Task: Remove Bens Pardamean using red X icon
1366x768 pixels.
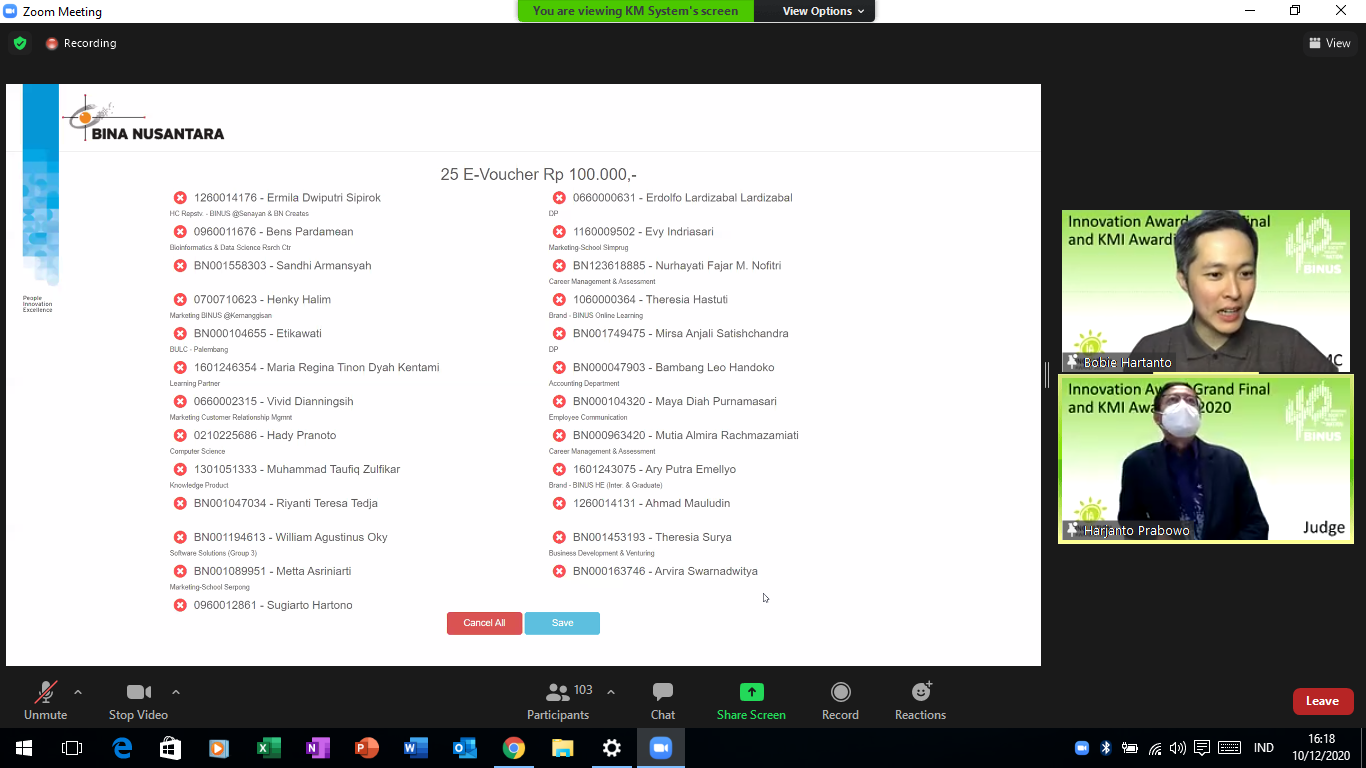Action: [x=180, y=232]
